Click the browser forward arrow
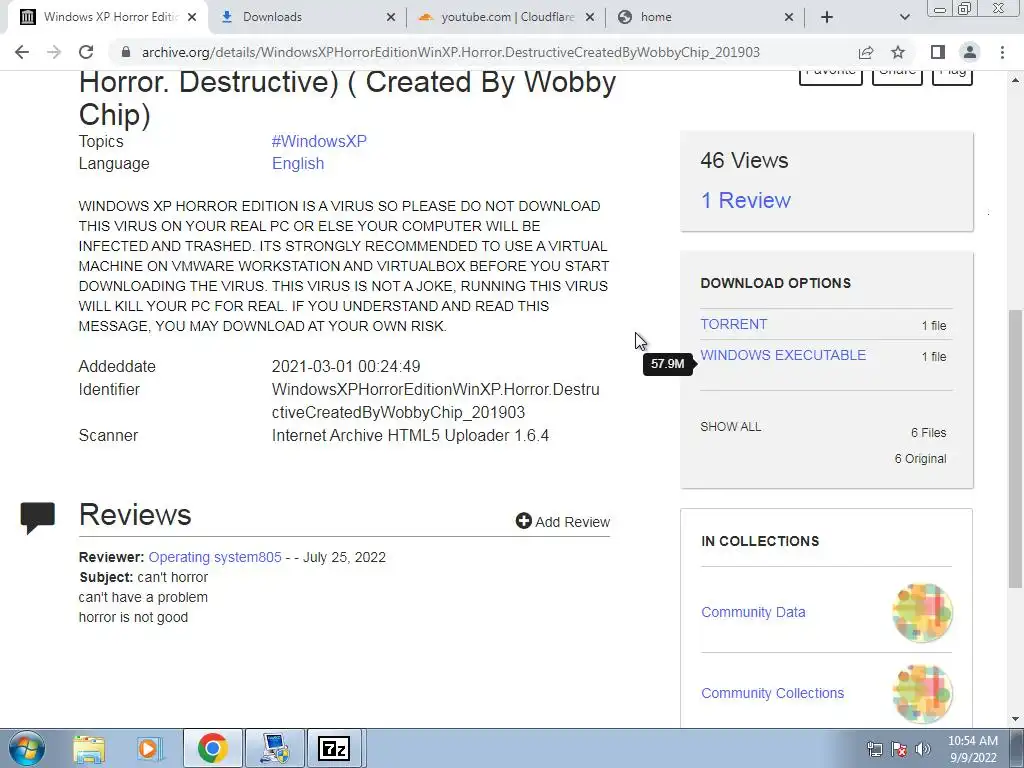This screenshot has height=768, width=1024. pyautogui.click(x=54, y=52)
